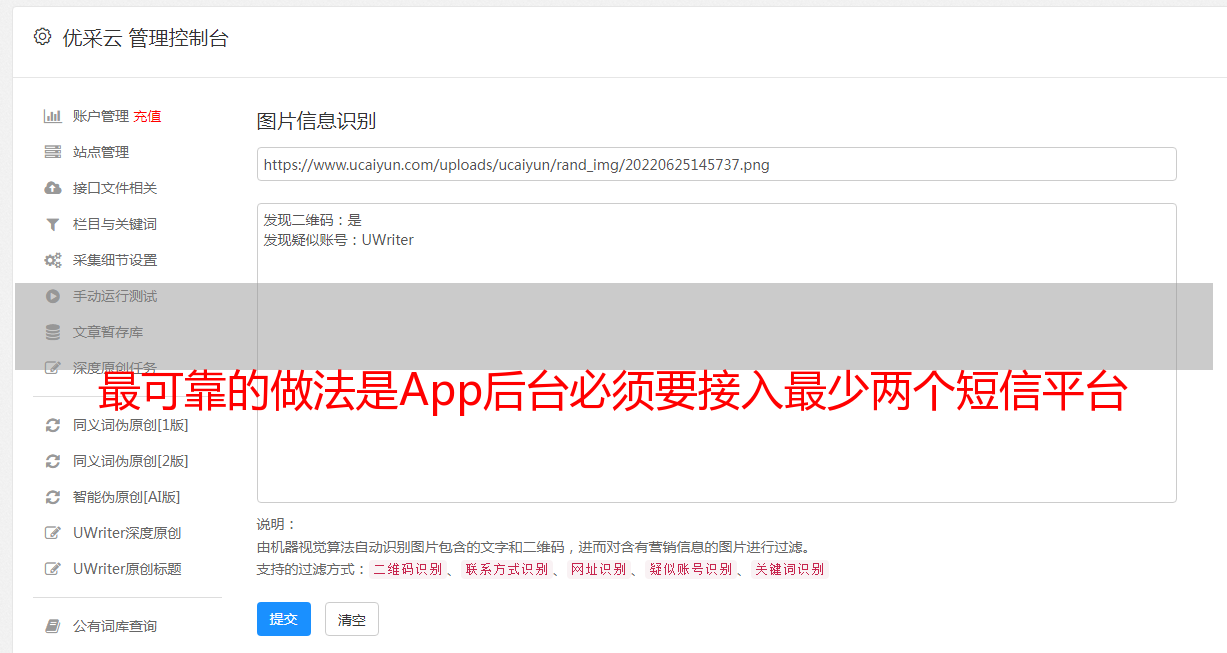Screen dimensions: 1227x653
Task: Open UWriter原创标题 page
Action: coord(127,569)
